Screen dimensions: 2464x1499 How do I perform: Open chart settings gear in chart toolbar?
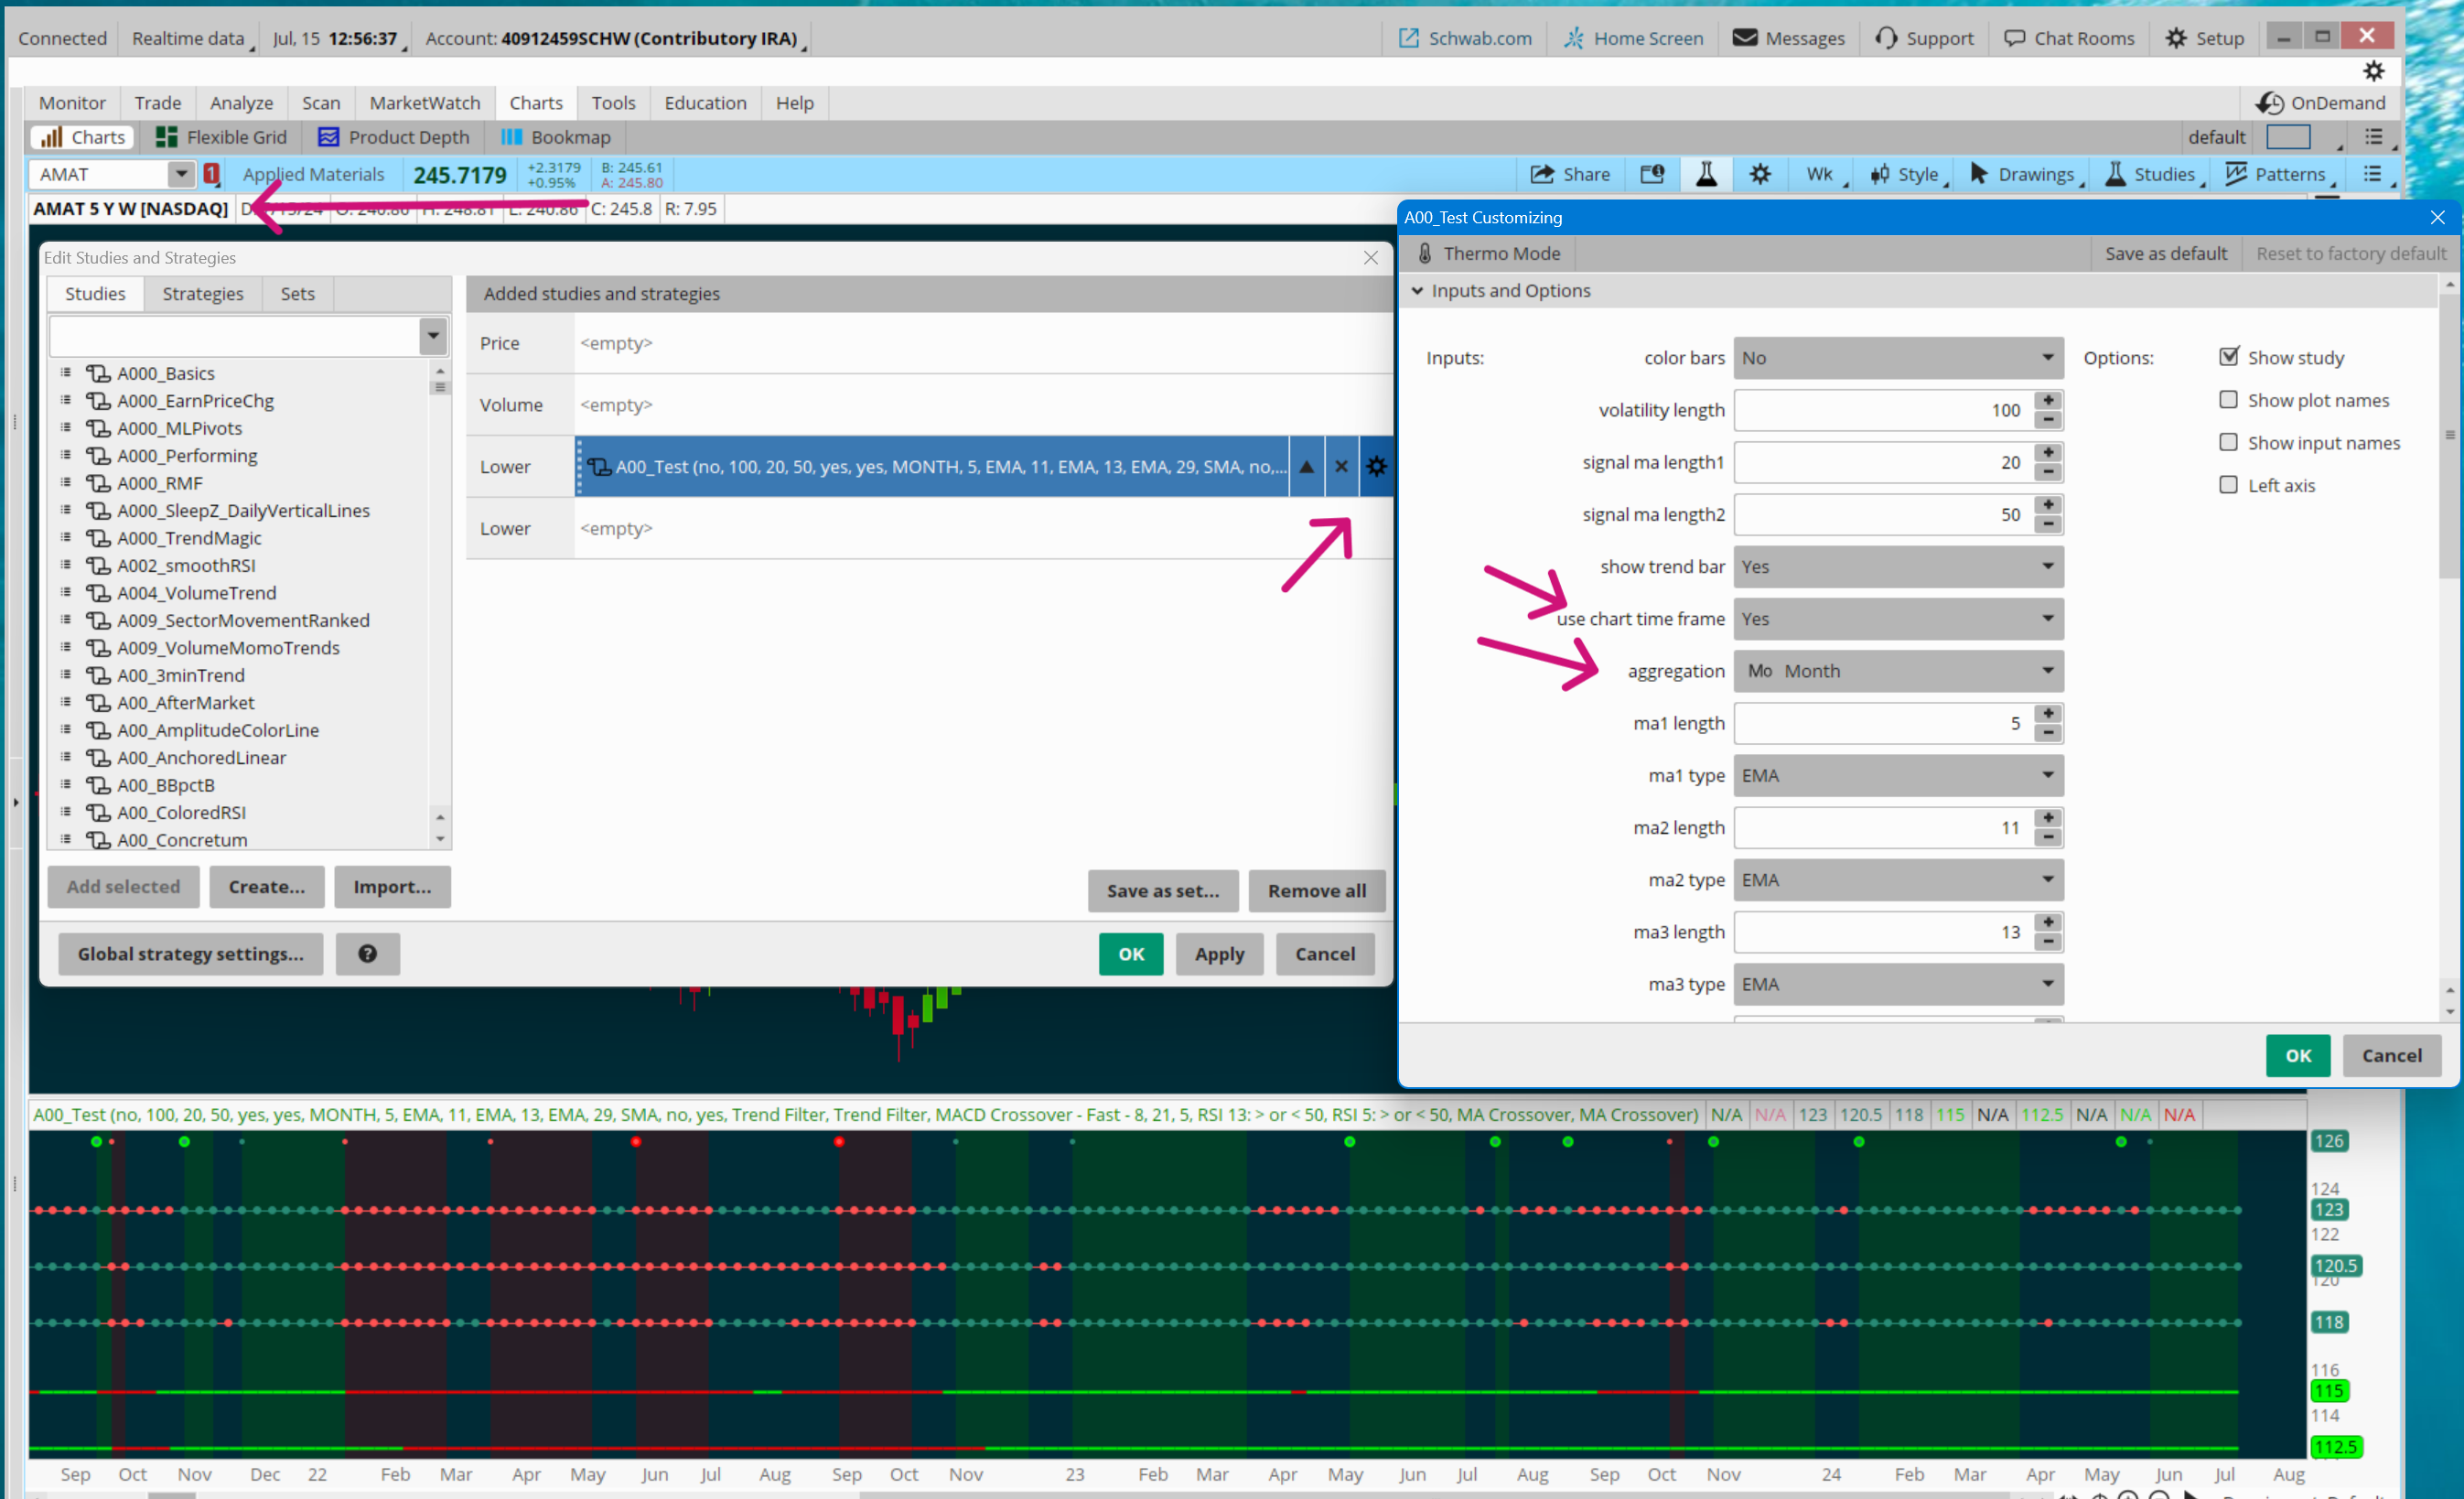click(1760, 174)
